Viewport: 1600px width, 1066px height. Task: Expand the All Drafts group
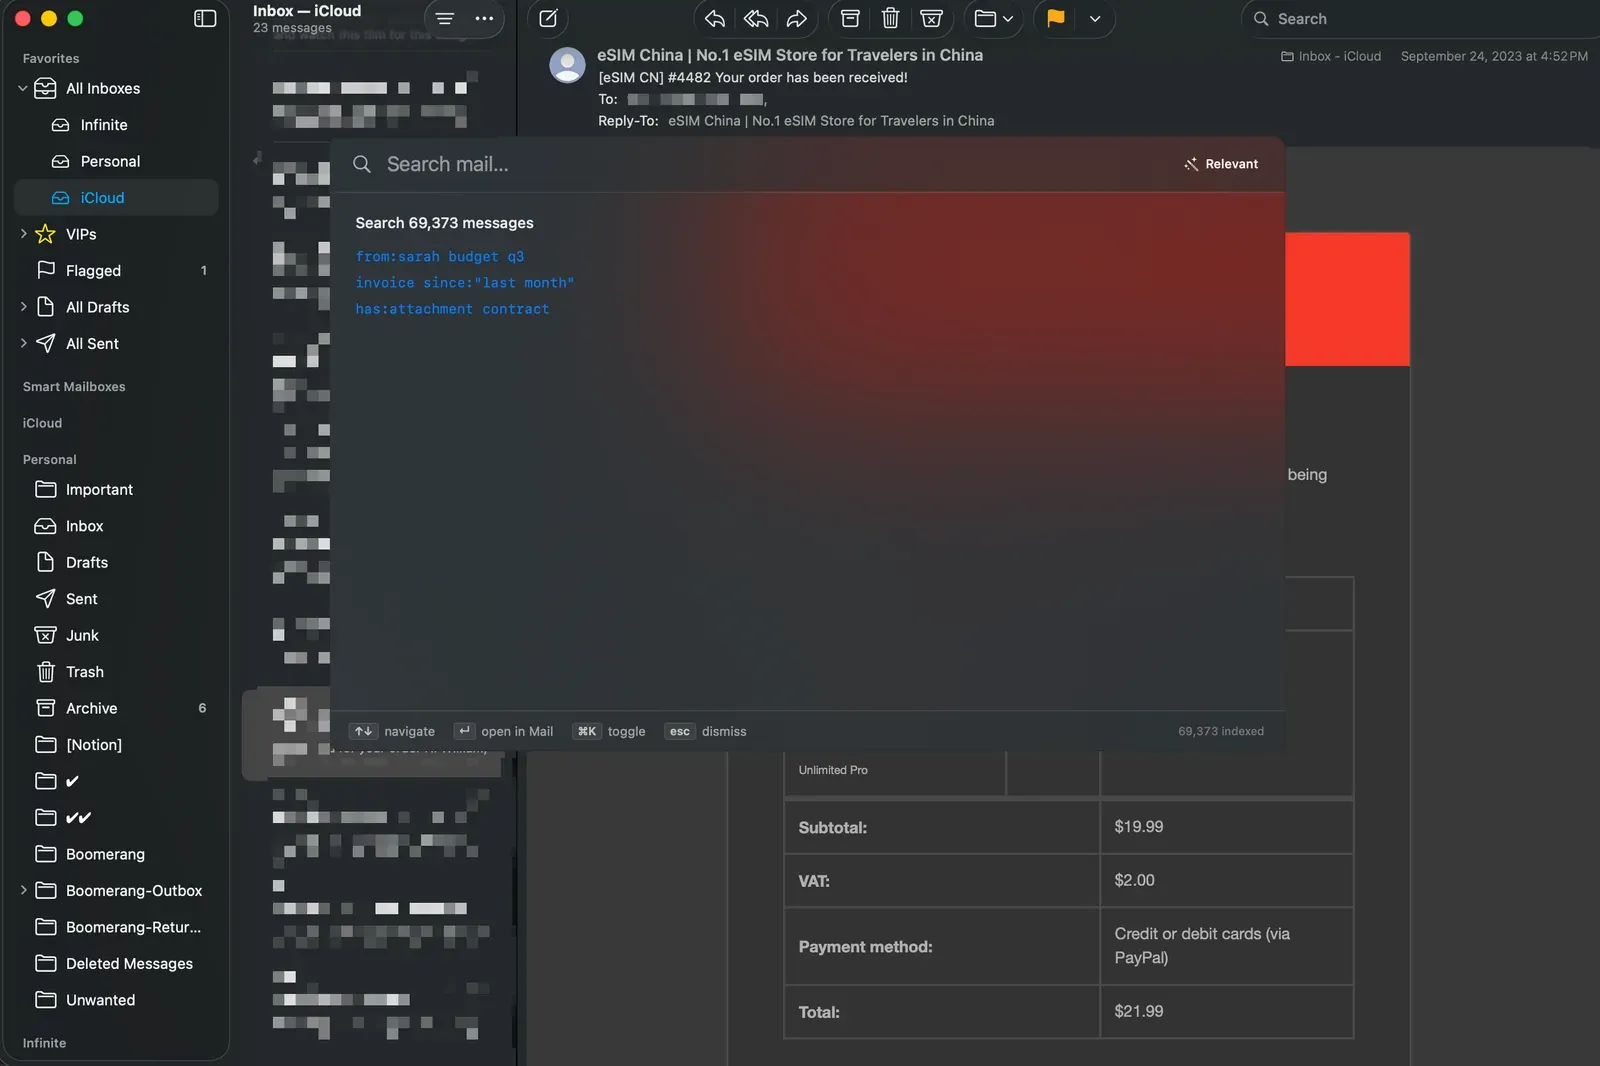click(x=23, y=307)
